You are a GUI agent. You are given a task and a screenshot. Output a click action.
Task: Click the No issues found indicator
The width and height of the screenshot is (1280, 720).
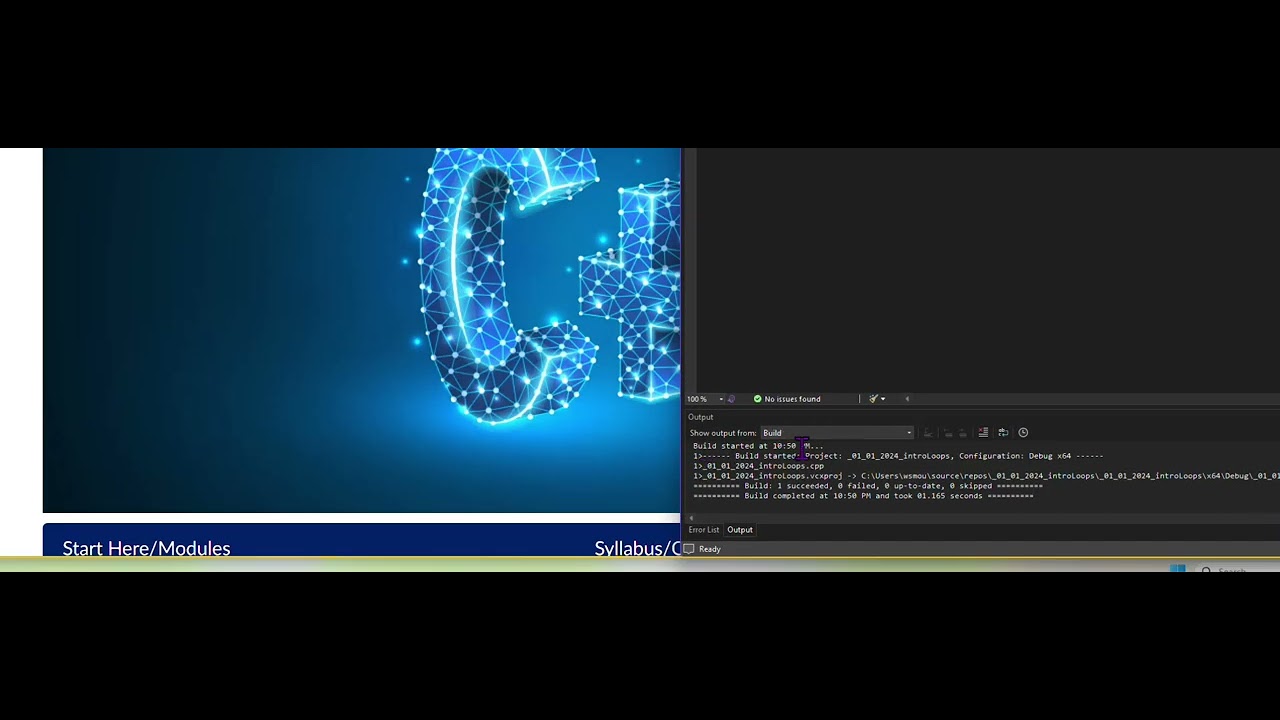(x=787, y=399)
